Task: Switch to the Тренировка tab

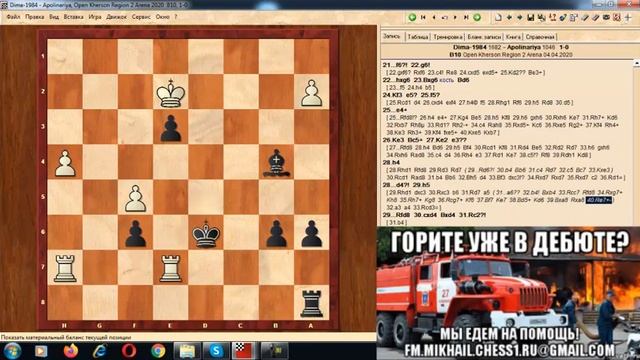Action: tap(448, 37)
